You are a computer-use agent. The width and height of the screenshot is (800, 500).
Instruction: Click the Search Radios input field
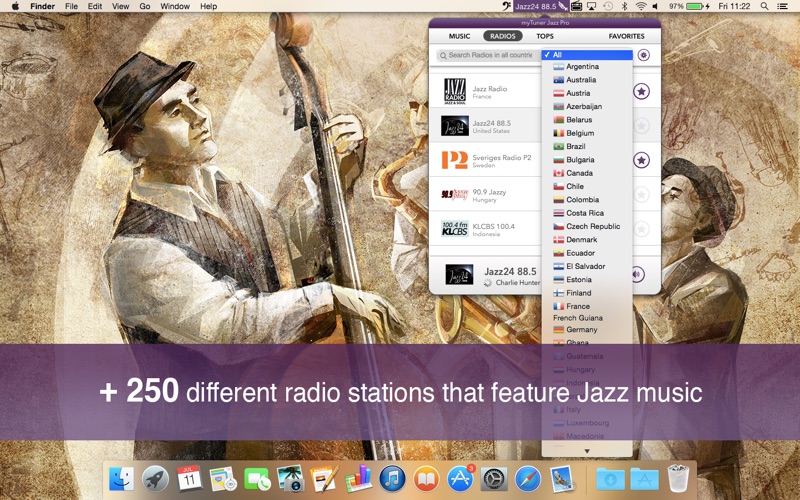pos(489,55)
